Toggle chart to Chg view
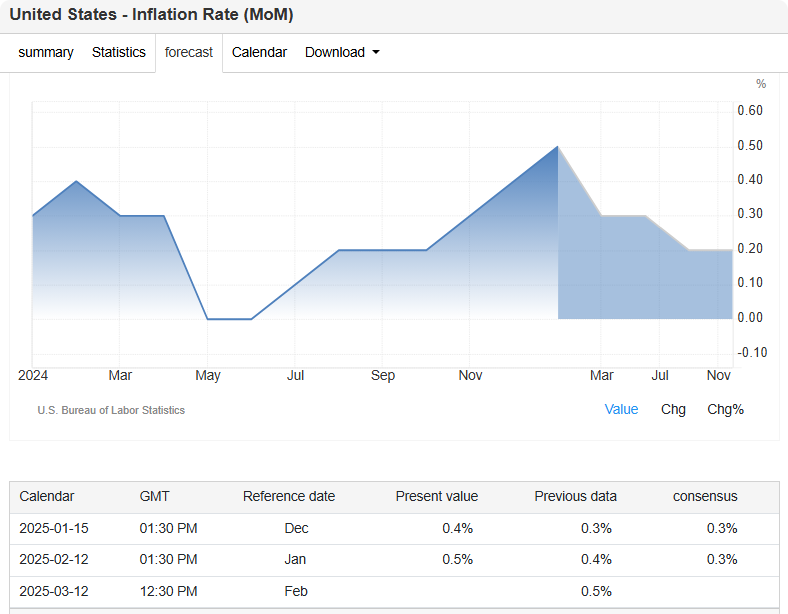788x614 pixels. click(673, 409)
